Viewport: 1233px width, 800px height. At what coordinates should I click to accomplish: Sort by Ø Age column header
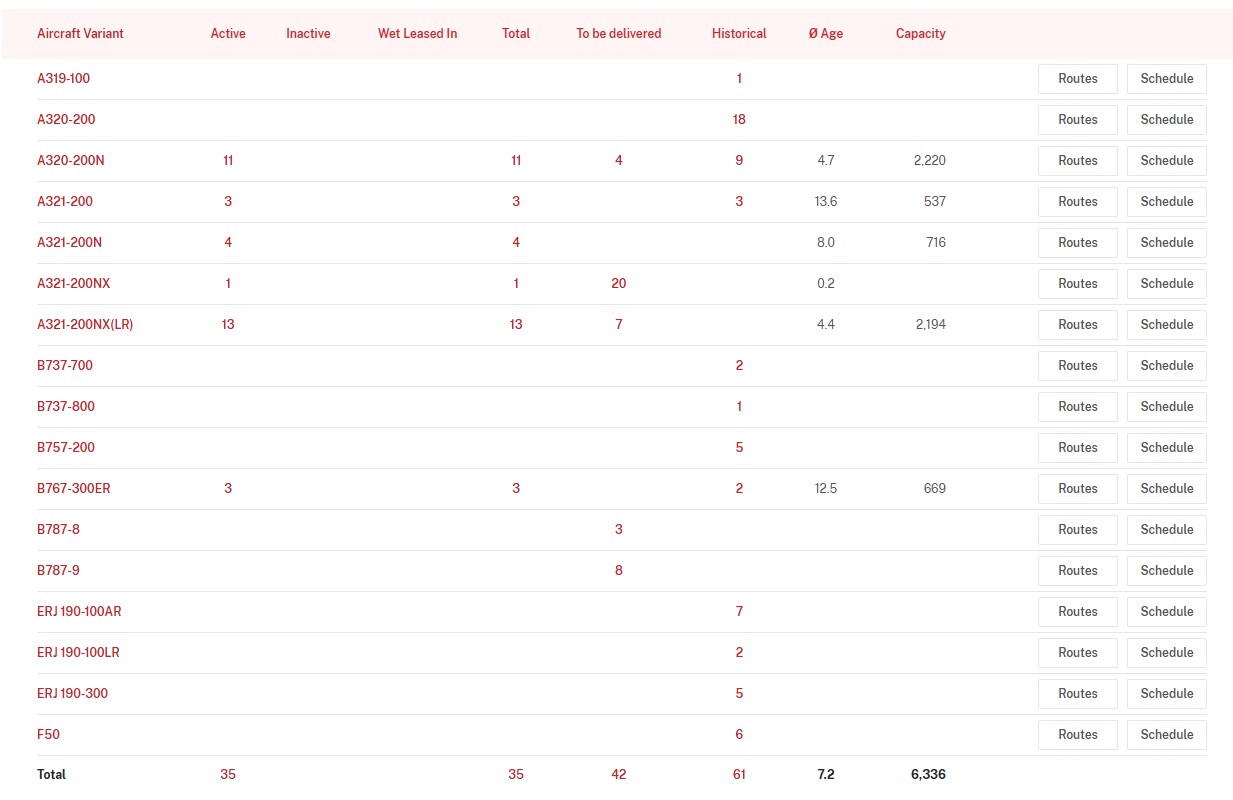point(826,34)
